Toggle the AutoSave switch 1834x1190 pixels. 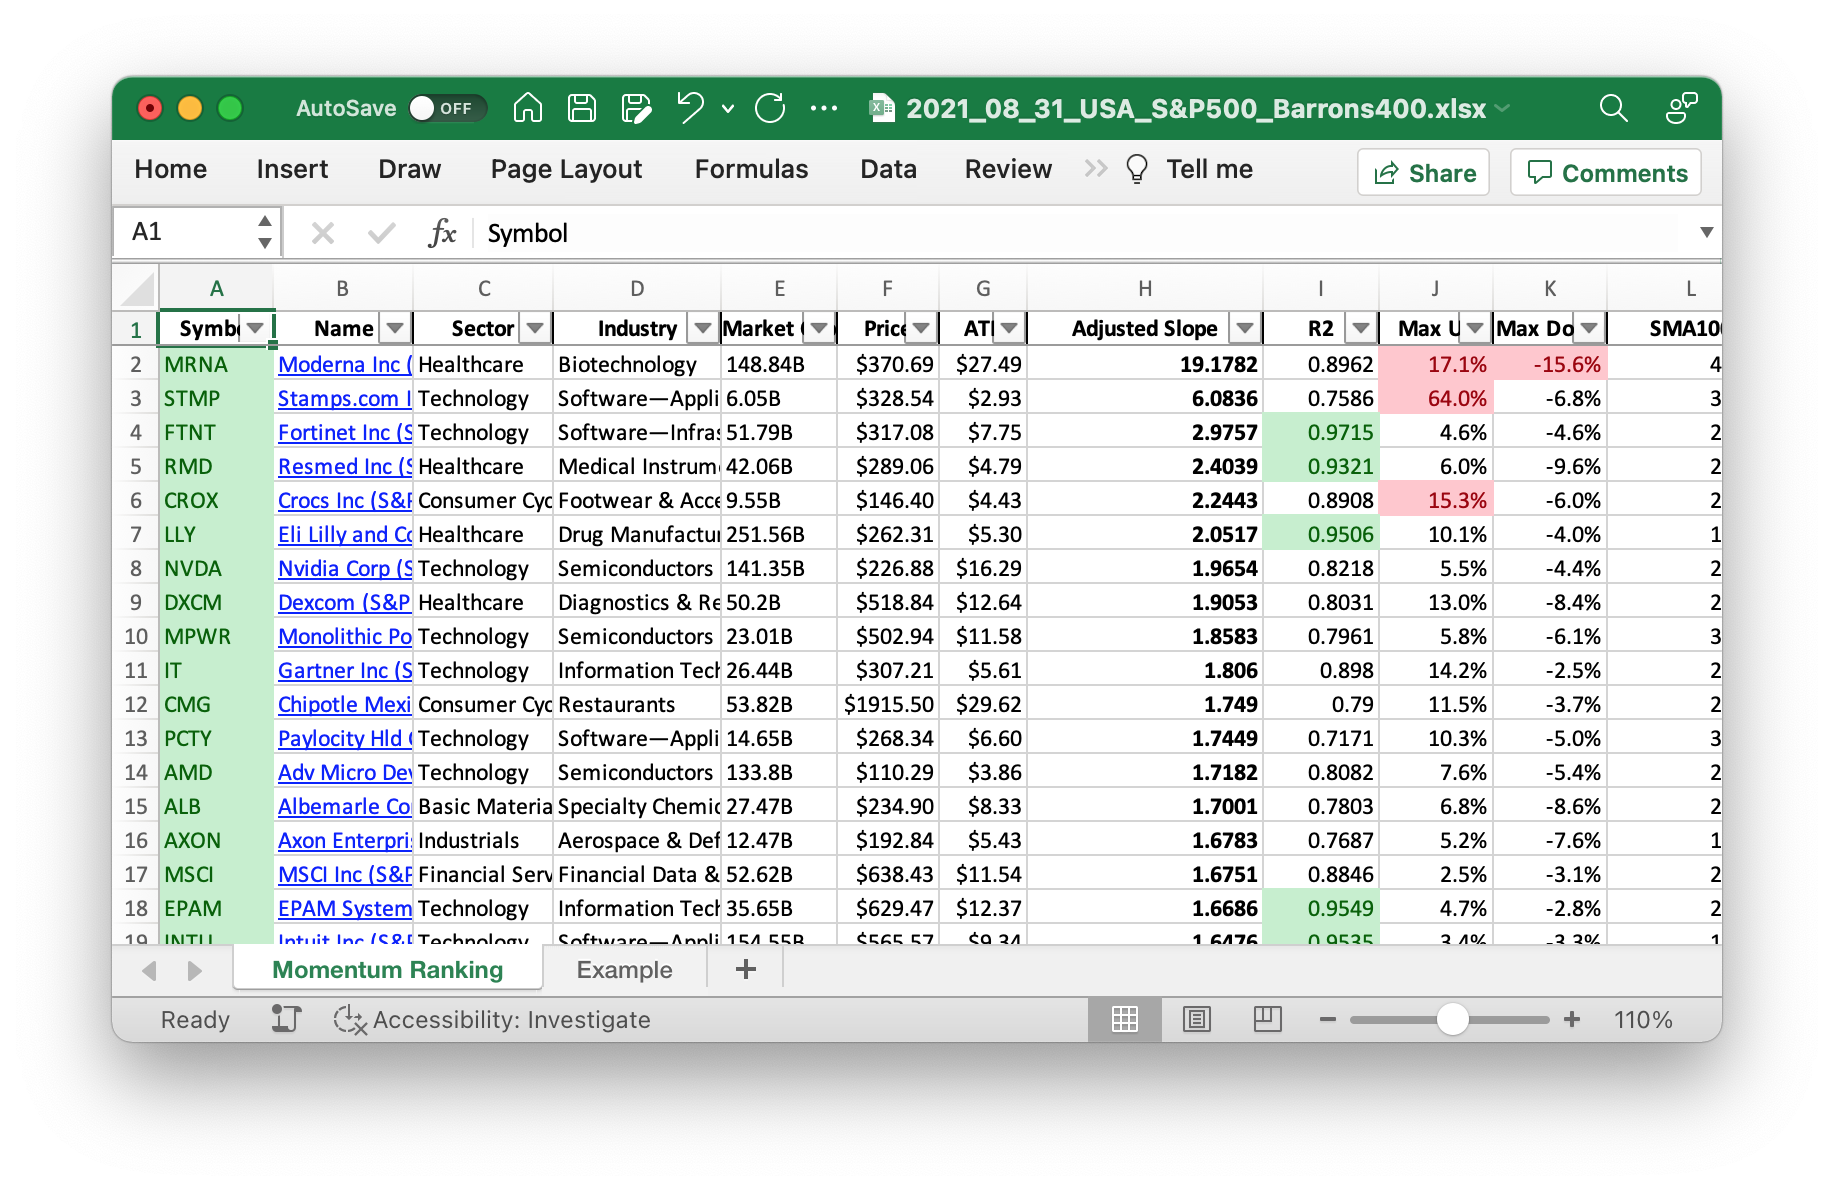447,108
